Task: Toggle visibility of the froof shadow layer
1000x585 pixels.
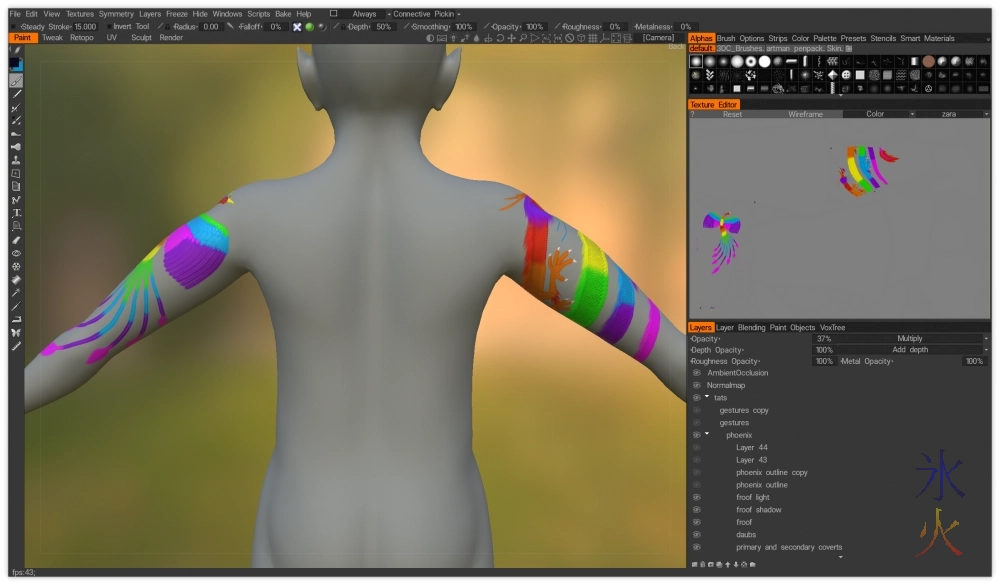Action: [697, 510]
